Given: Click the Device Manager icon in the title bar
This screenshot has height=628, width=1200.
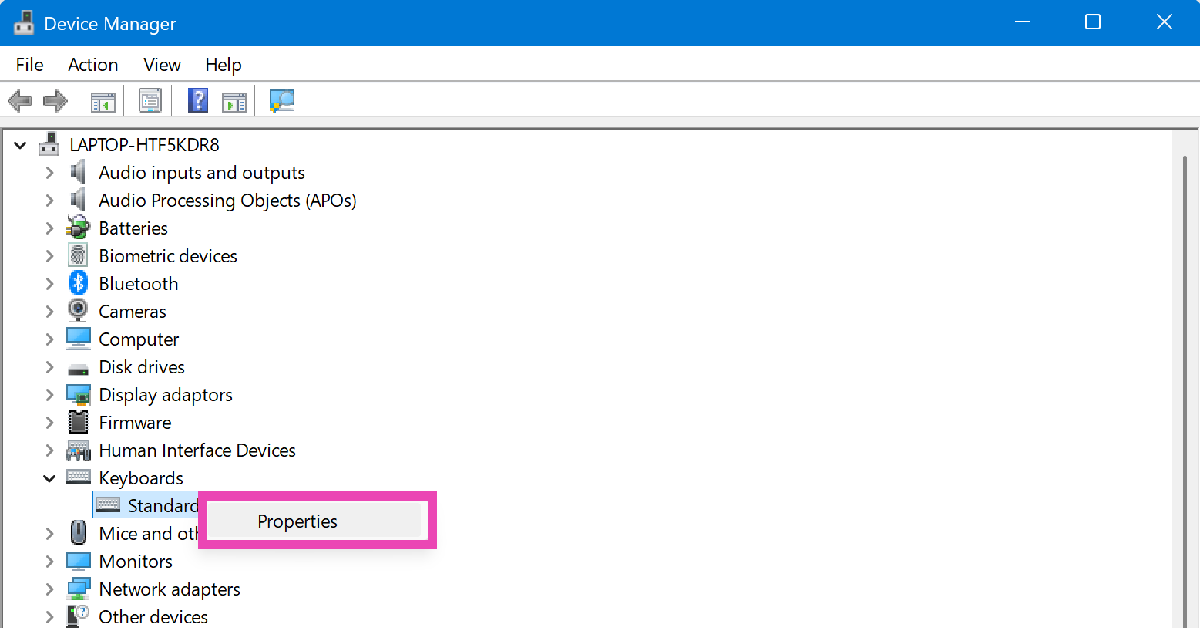Looking at the screenshot, I should 24,22.
